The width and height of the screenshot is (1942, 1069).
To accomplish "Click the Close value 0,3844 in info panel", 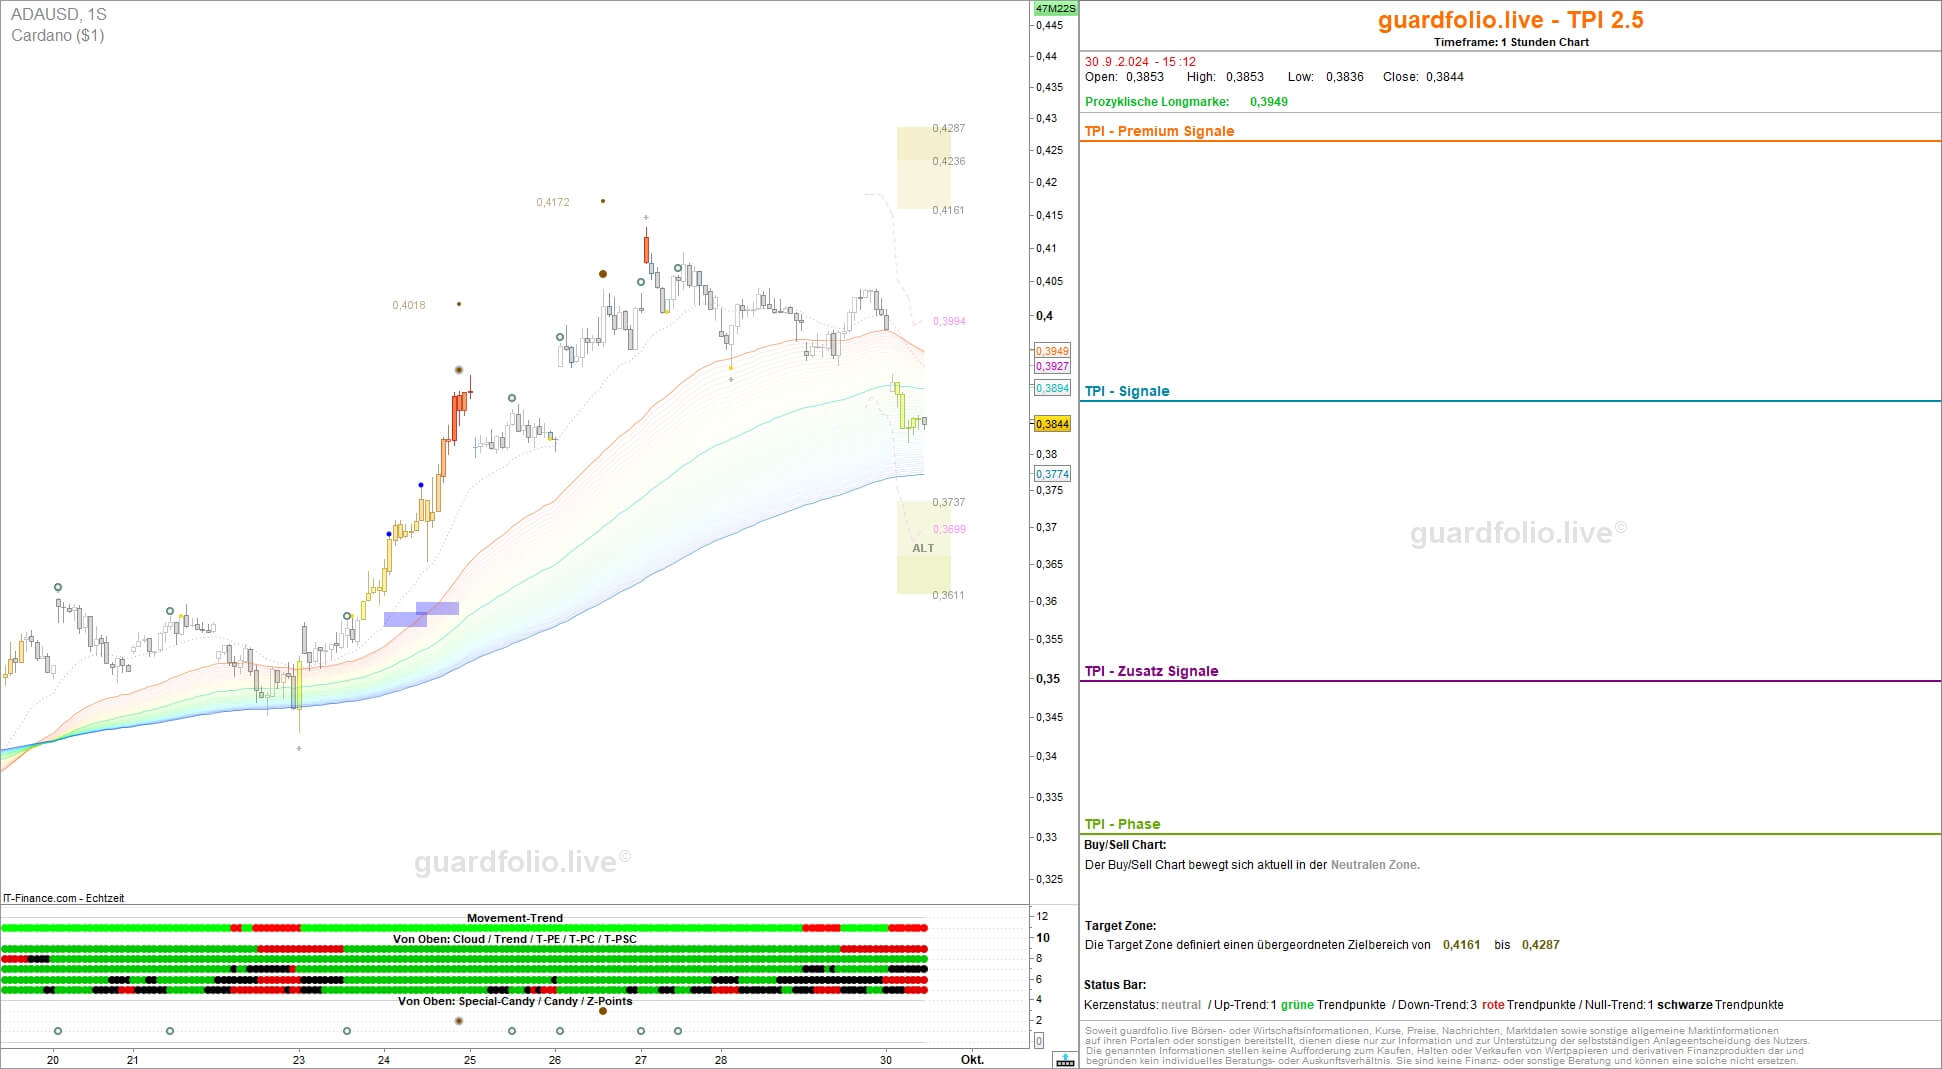I will pyautogui.click(x=1444, y=77).
